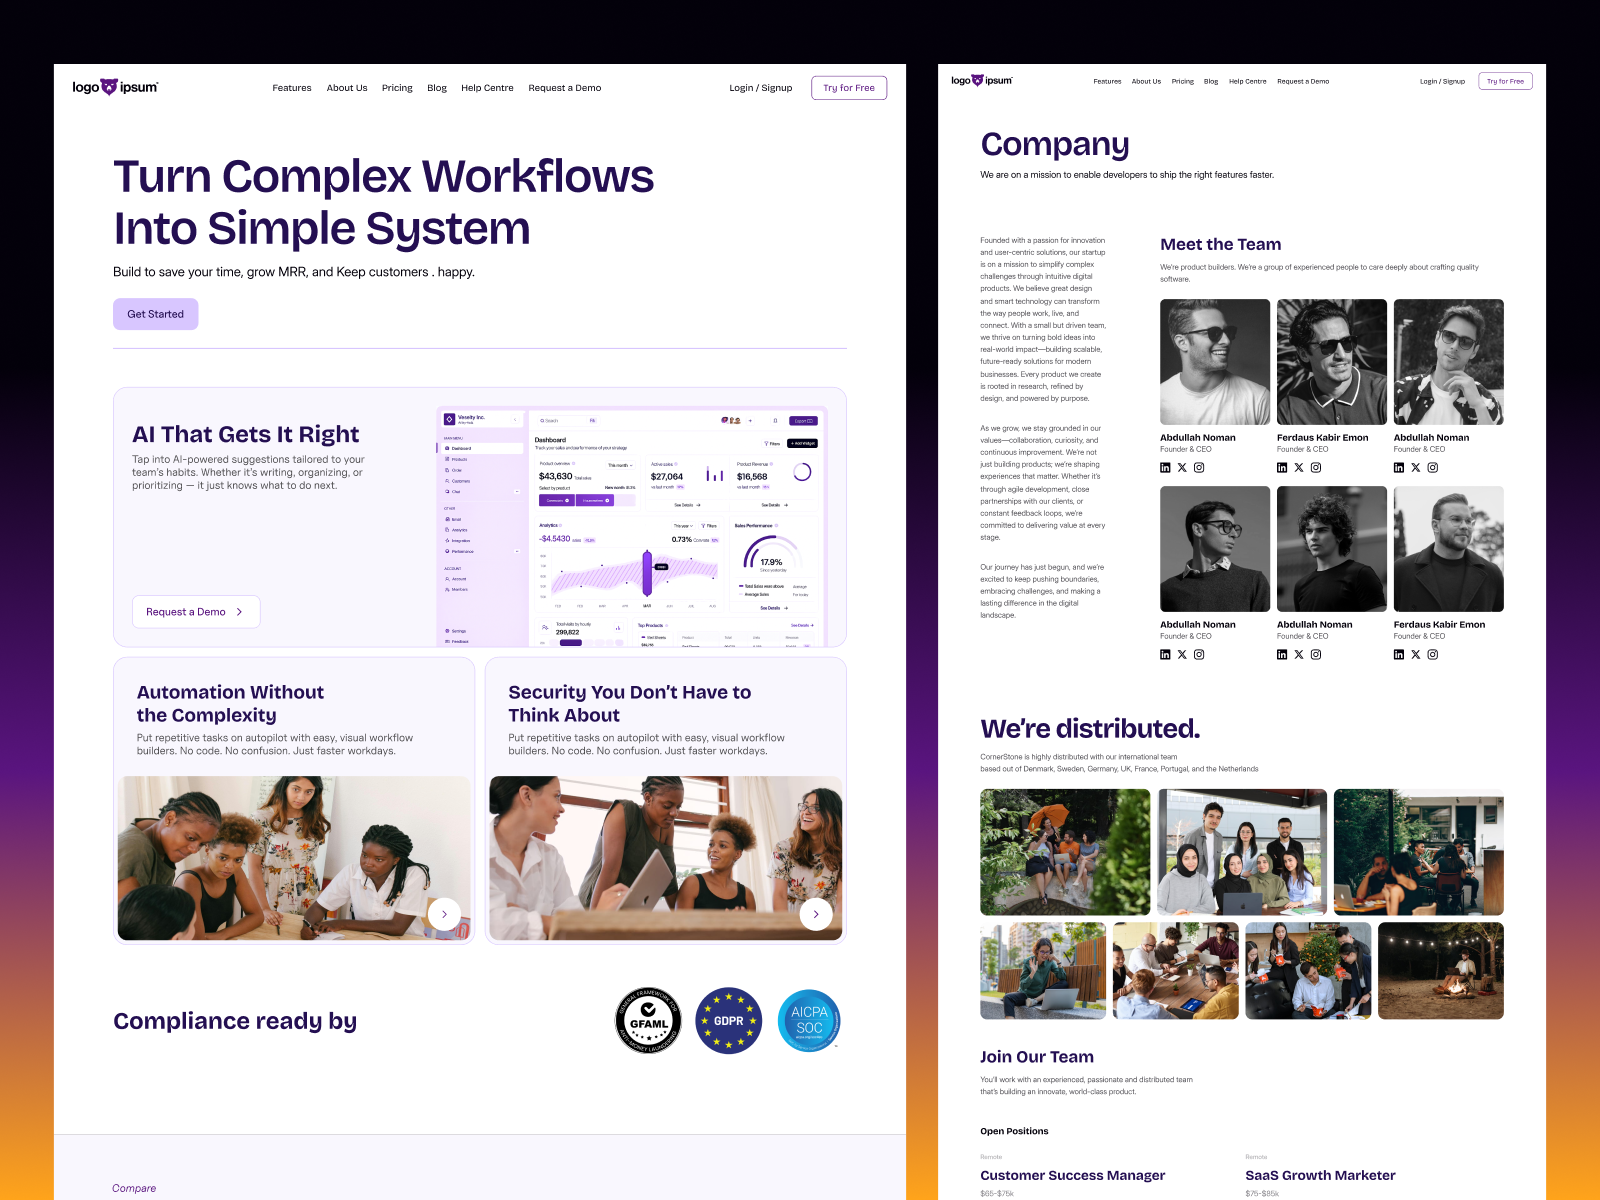Click the Get Started button
1600x1200 pixels.
click(155, 314)
